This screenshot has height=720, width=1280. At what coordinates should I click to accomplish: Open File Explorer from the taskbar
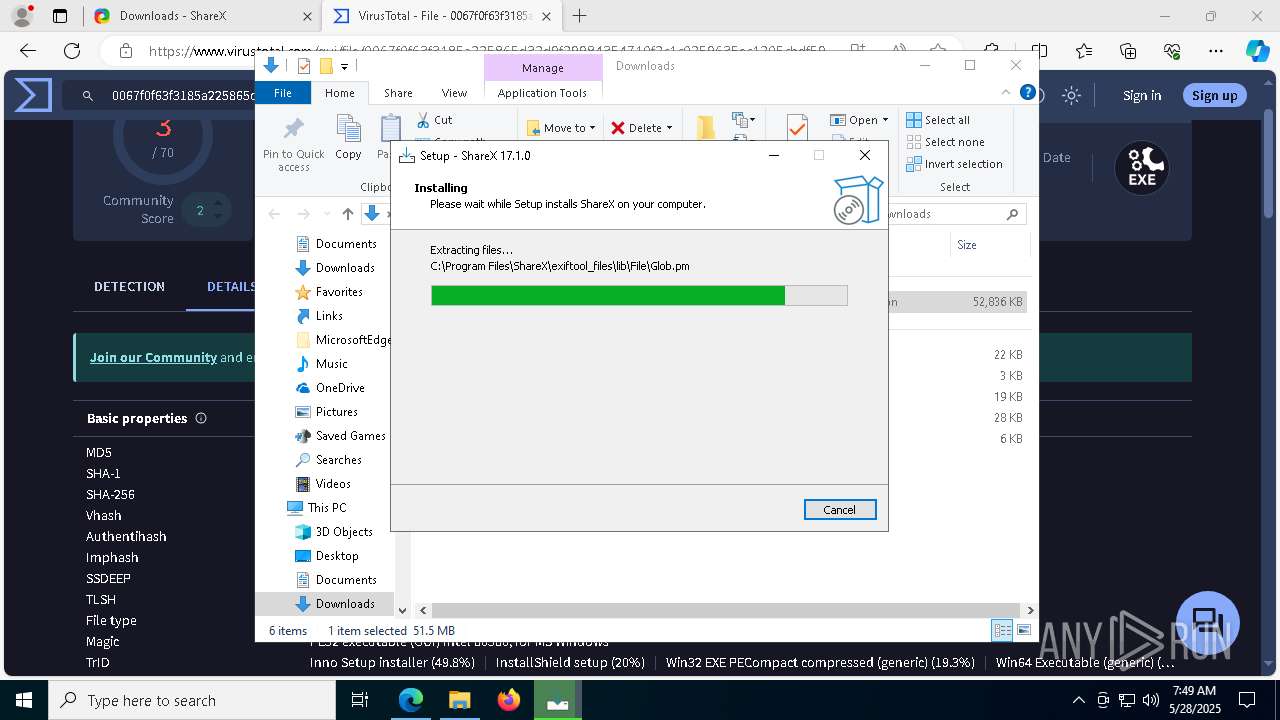(x=460, y=700)
